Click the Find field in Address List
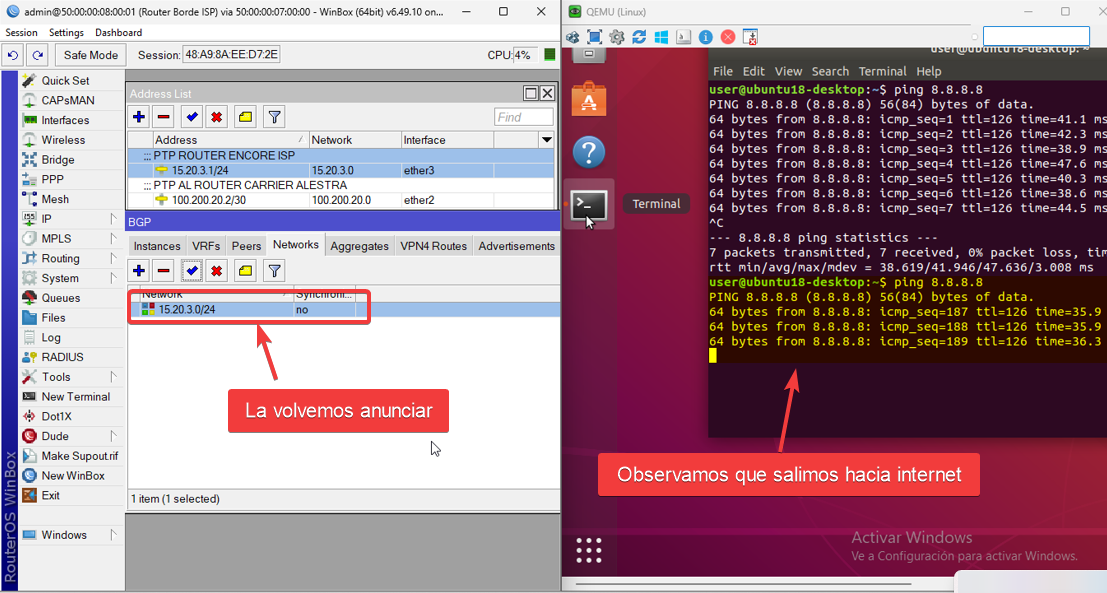Image resolution: width=1107 pixels, height=593 pixels. 523,117
